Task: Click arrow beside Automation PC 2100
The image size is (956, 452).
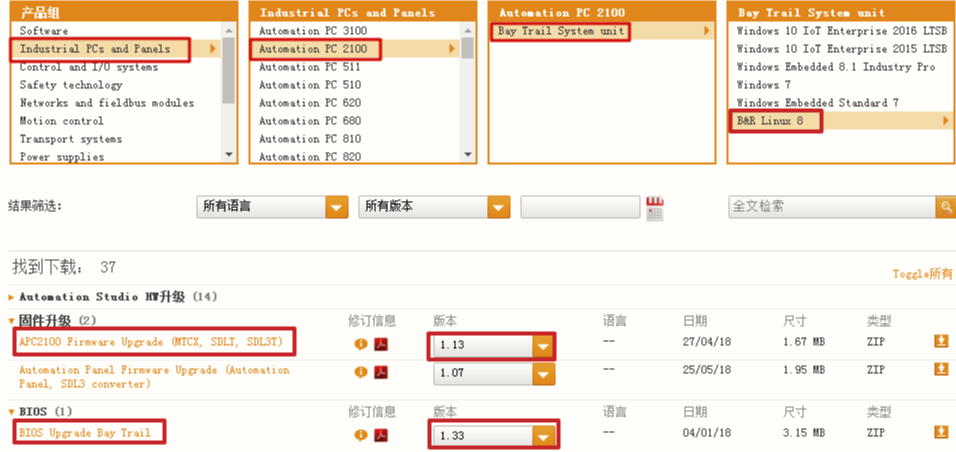Action: pos(452,49)
